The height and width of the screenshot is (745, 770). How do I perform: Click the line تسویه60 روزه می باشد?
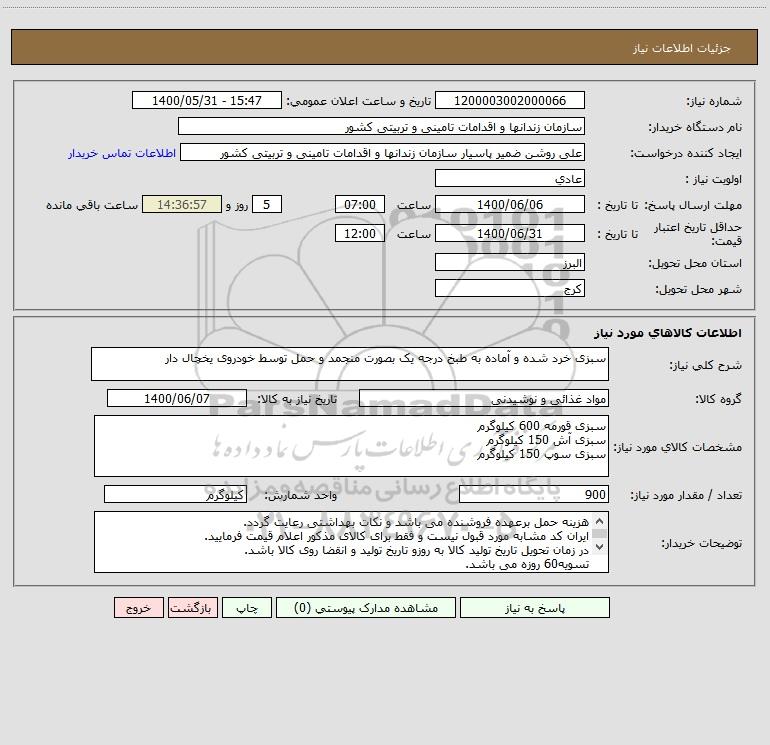[x=527, y=564]
